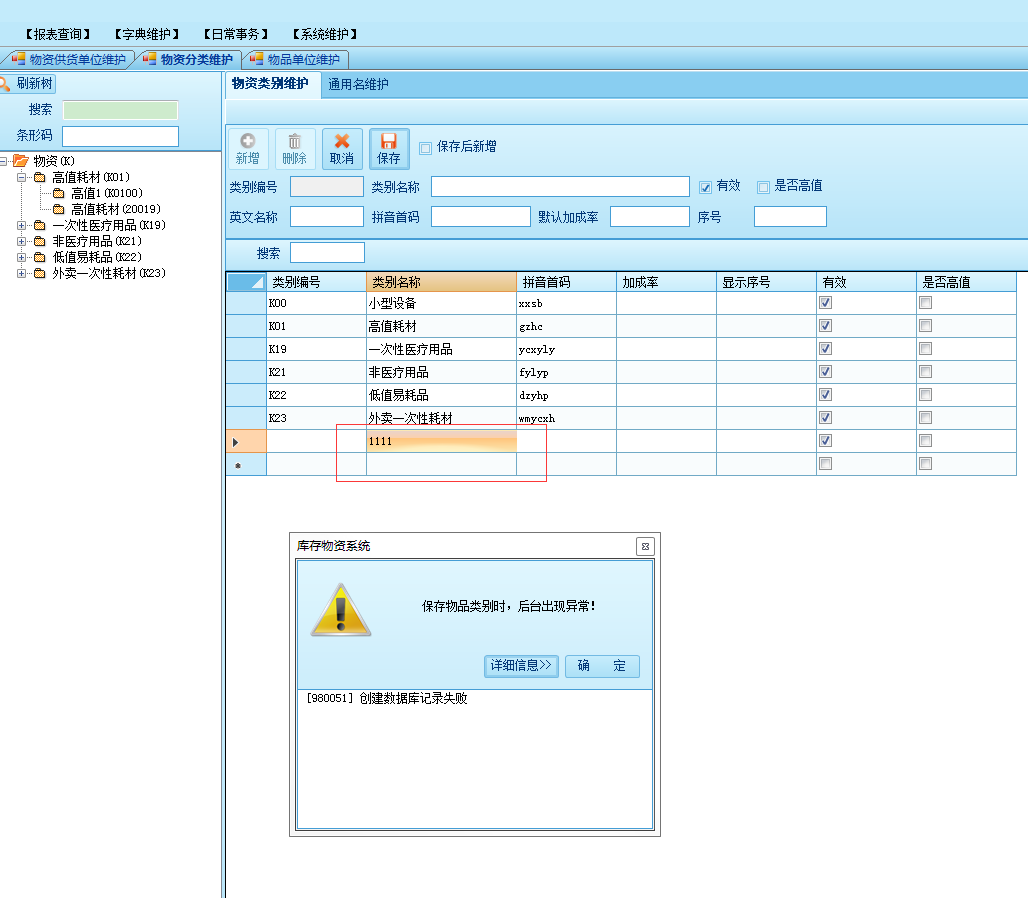Check the 是否高值 checkbox in the form

(x=763, y=187)
